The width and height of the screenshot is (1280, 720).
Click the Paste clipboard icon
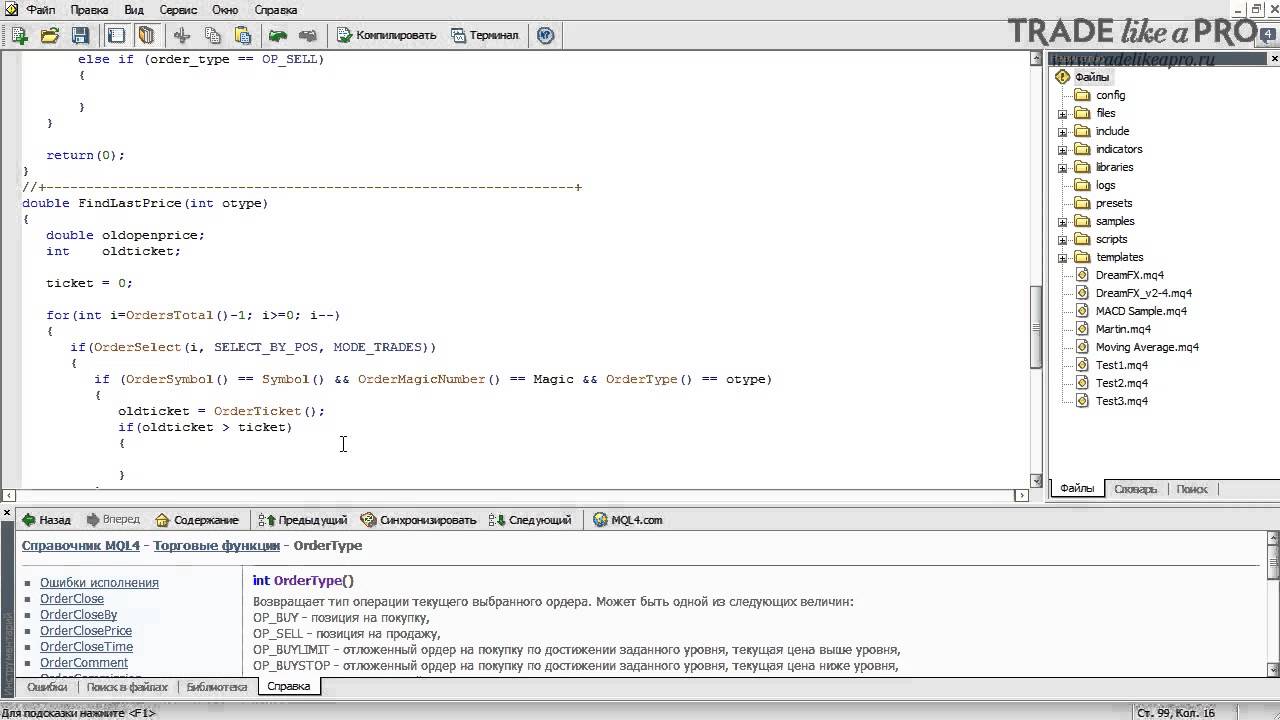pyautogui.click(x=243, y=35)
